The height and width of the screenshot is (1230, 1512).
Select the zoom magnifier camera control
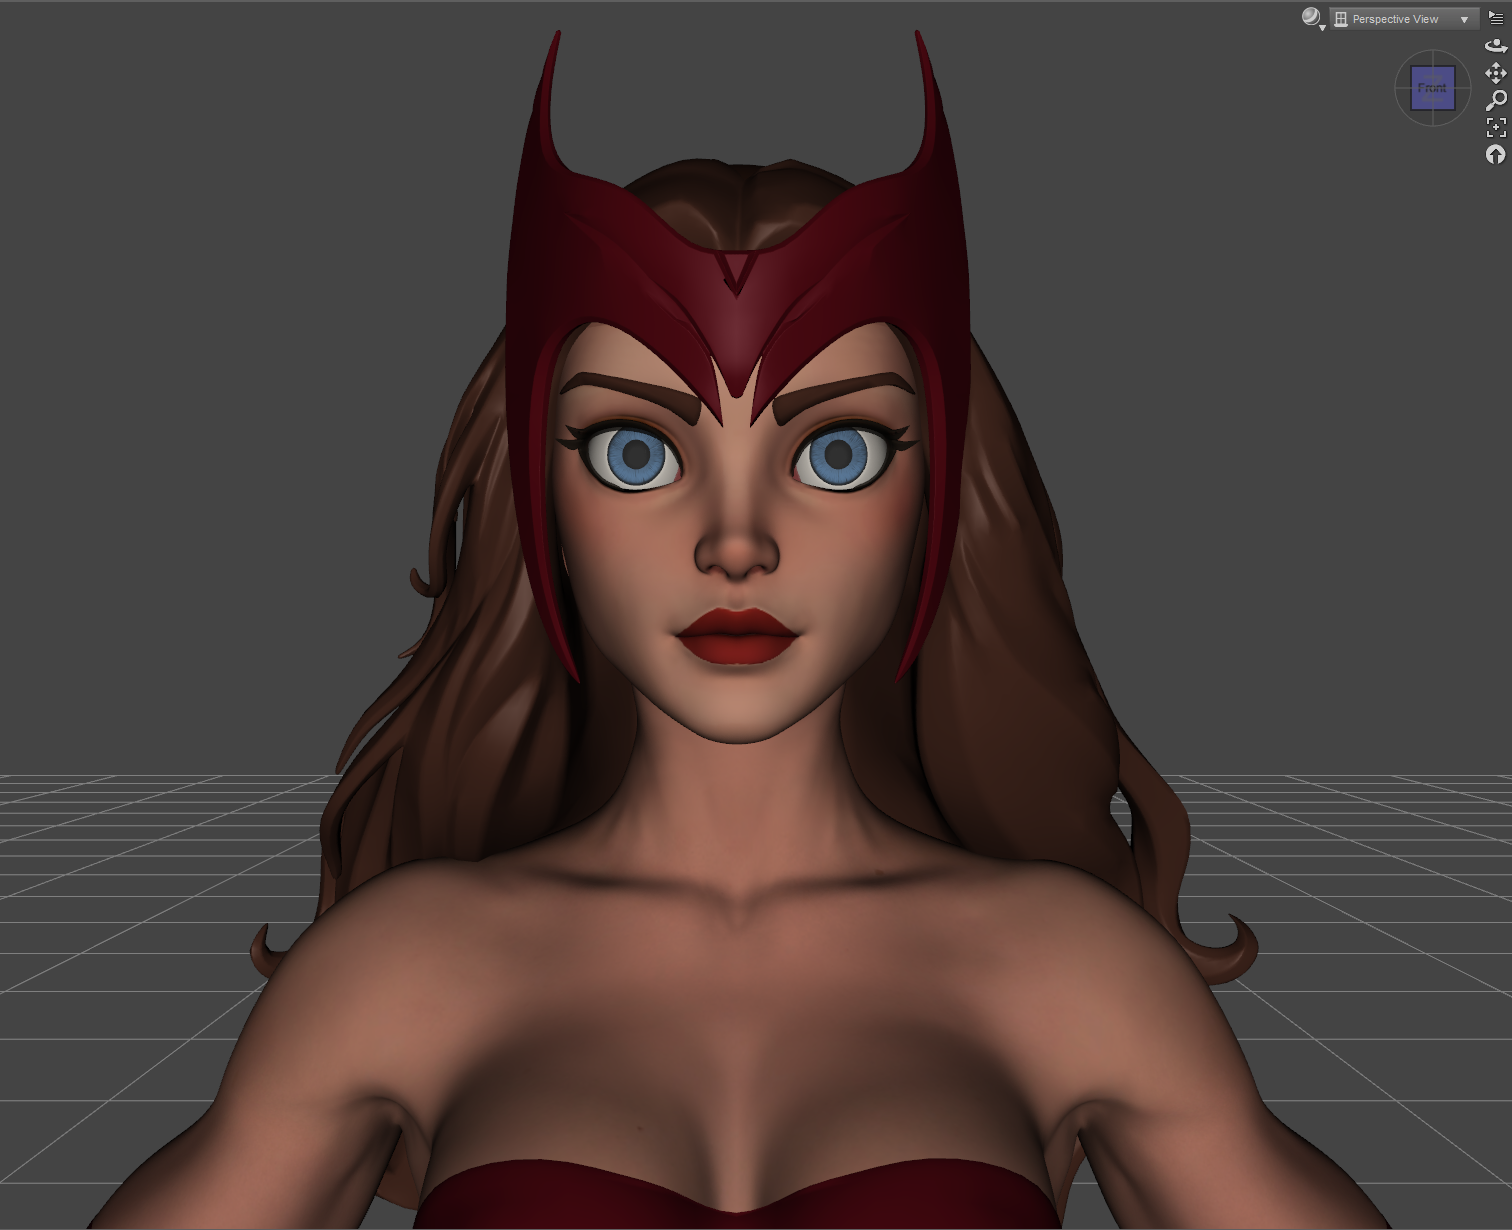[x=1496, y=100]
